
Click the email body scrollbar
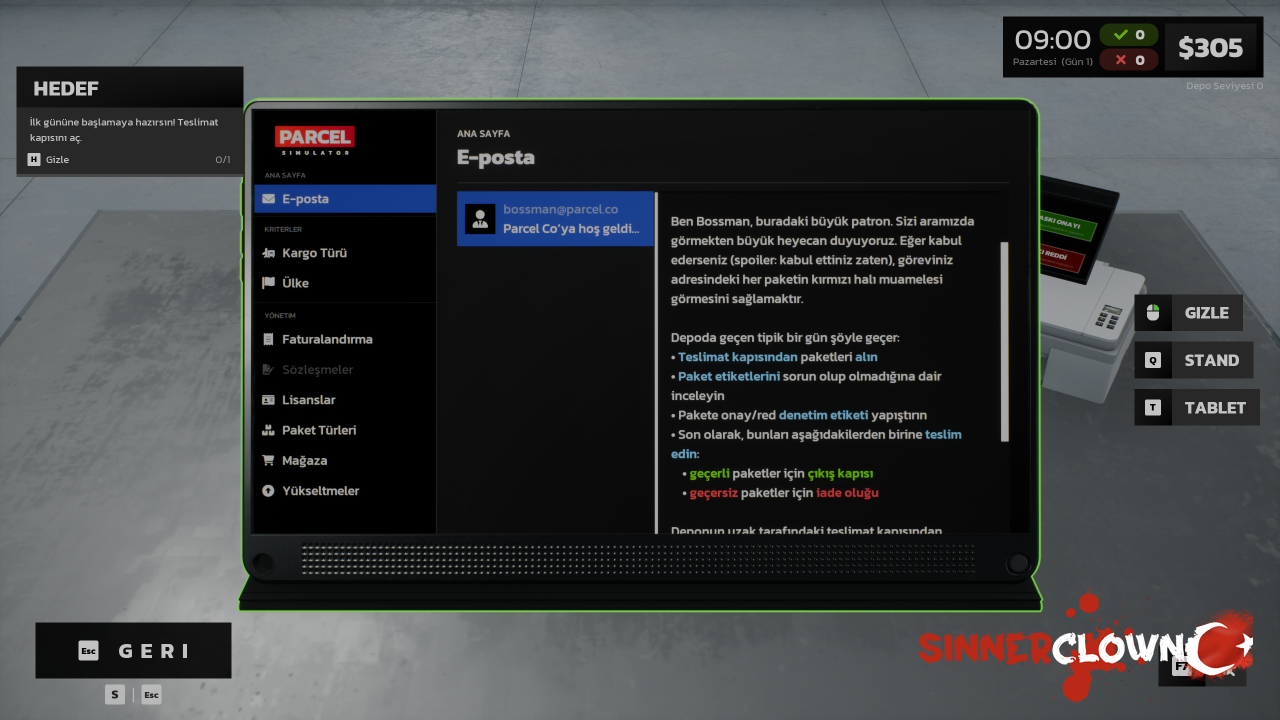click(1005, 341)
